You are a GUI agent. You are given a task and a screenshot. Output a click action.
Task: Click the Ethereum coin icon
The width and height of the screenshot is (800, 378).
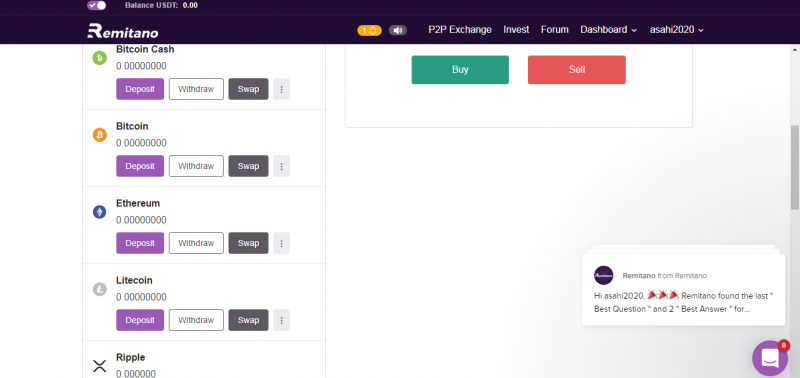click(99, 212)
